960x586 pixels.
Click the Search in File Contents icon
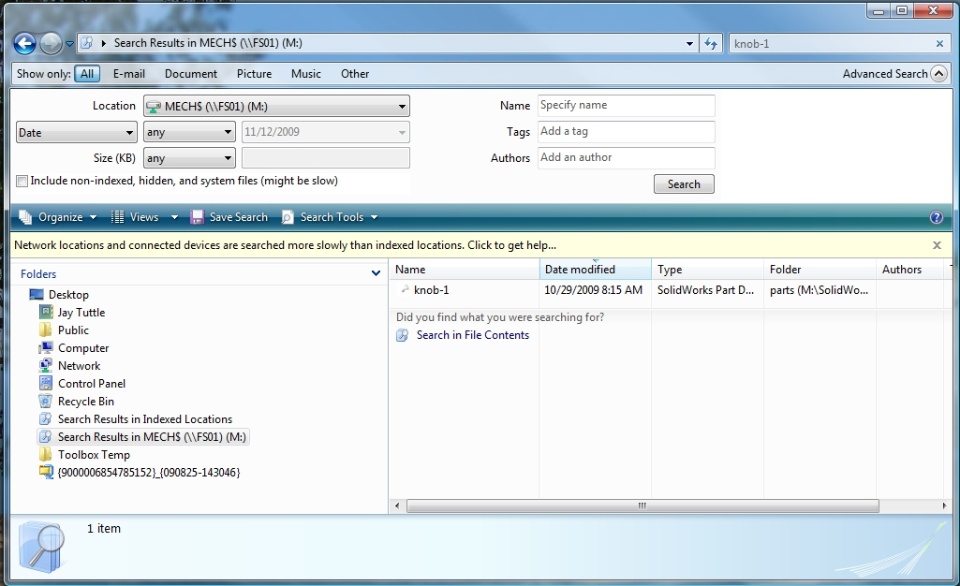pyautogui.click(x=402, y=335)
